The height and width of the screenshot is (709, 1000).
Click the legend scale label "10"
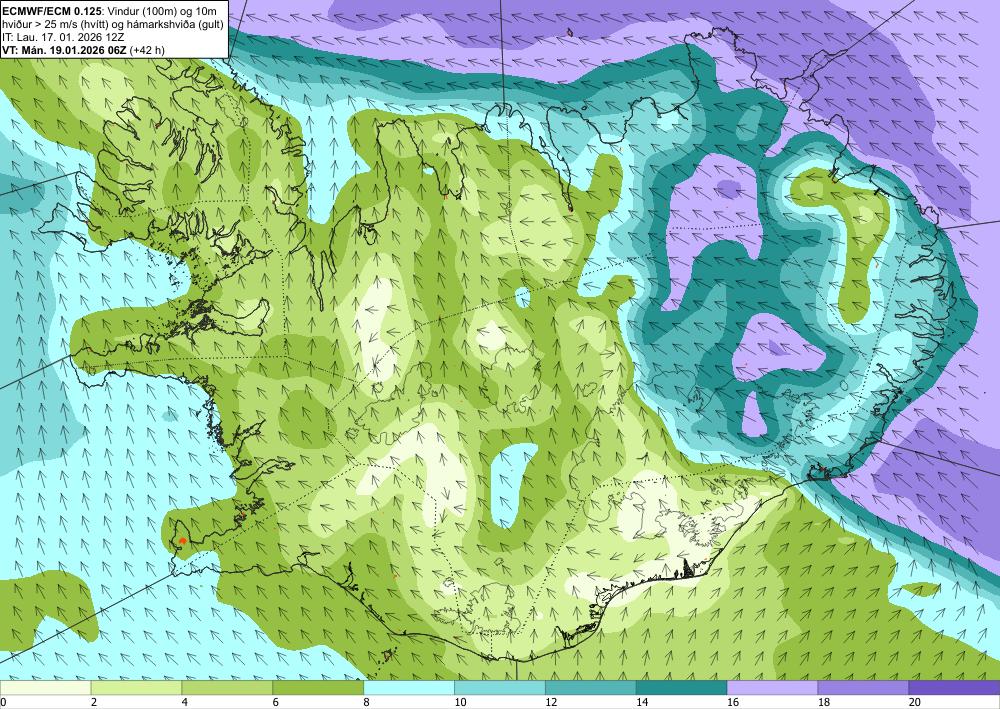[460, 702]
